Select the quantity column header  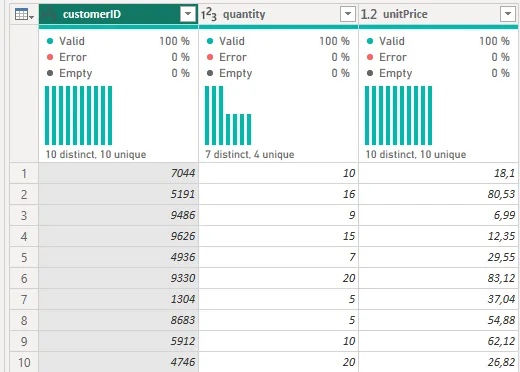click(x=278, y=14)
